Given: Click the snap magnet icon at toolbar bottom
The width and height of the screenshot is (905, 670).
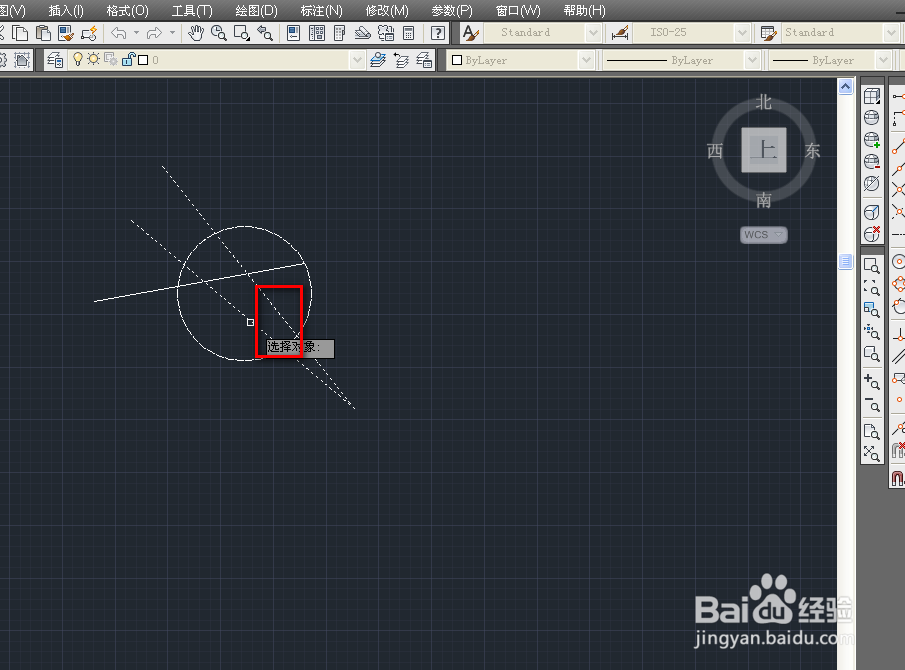Looking at the screenshot, I should click(897, 478).
